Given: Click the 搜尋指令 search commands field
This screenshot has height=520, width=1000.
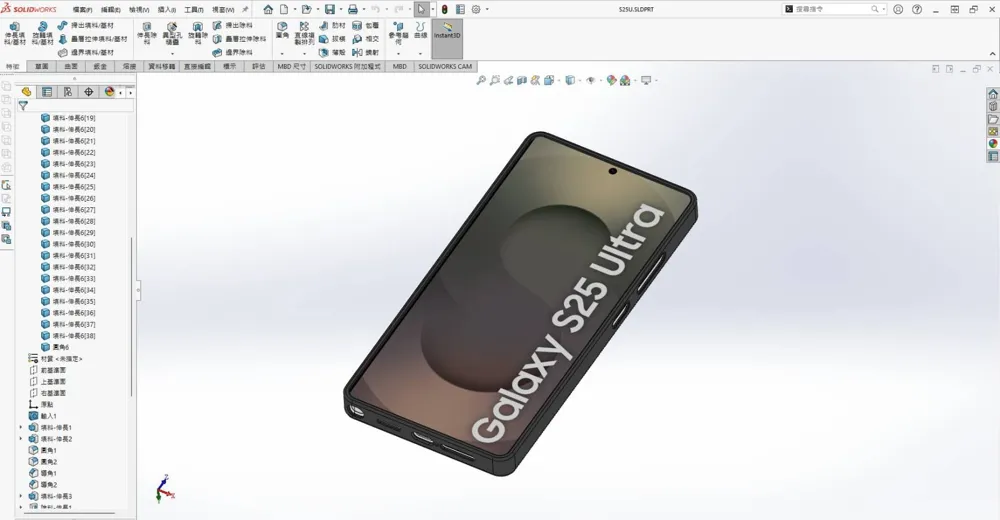Looking at the screenshot, I should click(834, 10).
